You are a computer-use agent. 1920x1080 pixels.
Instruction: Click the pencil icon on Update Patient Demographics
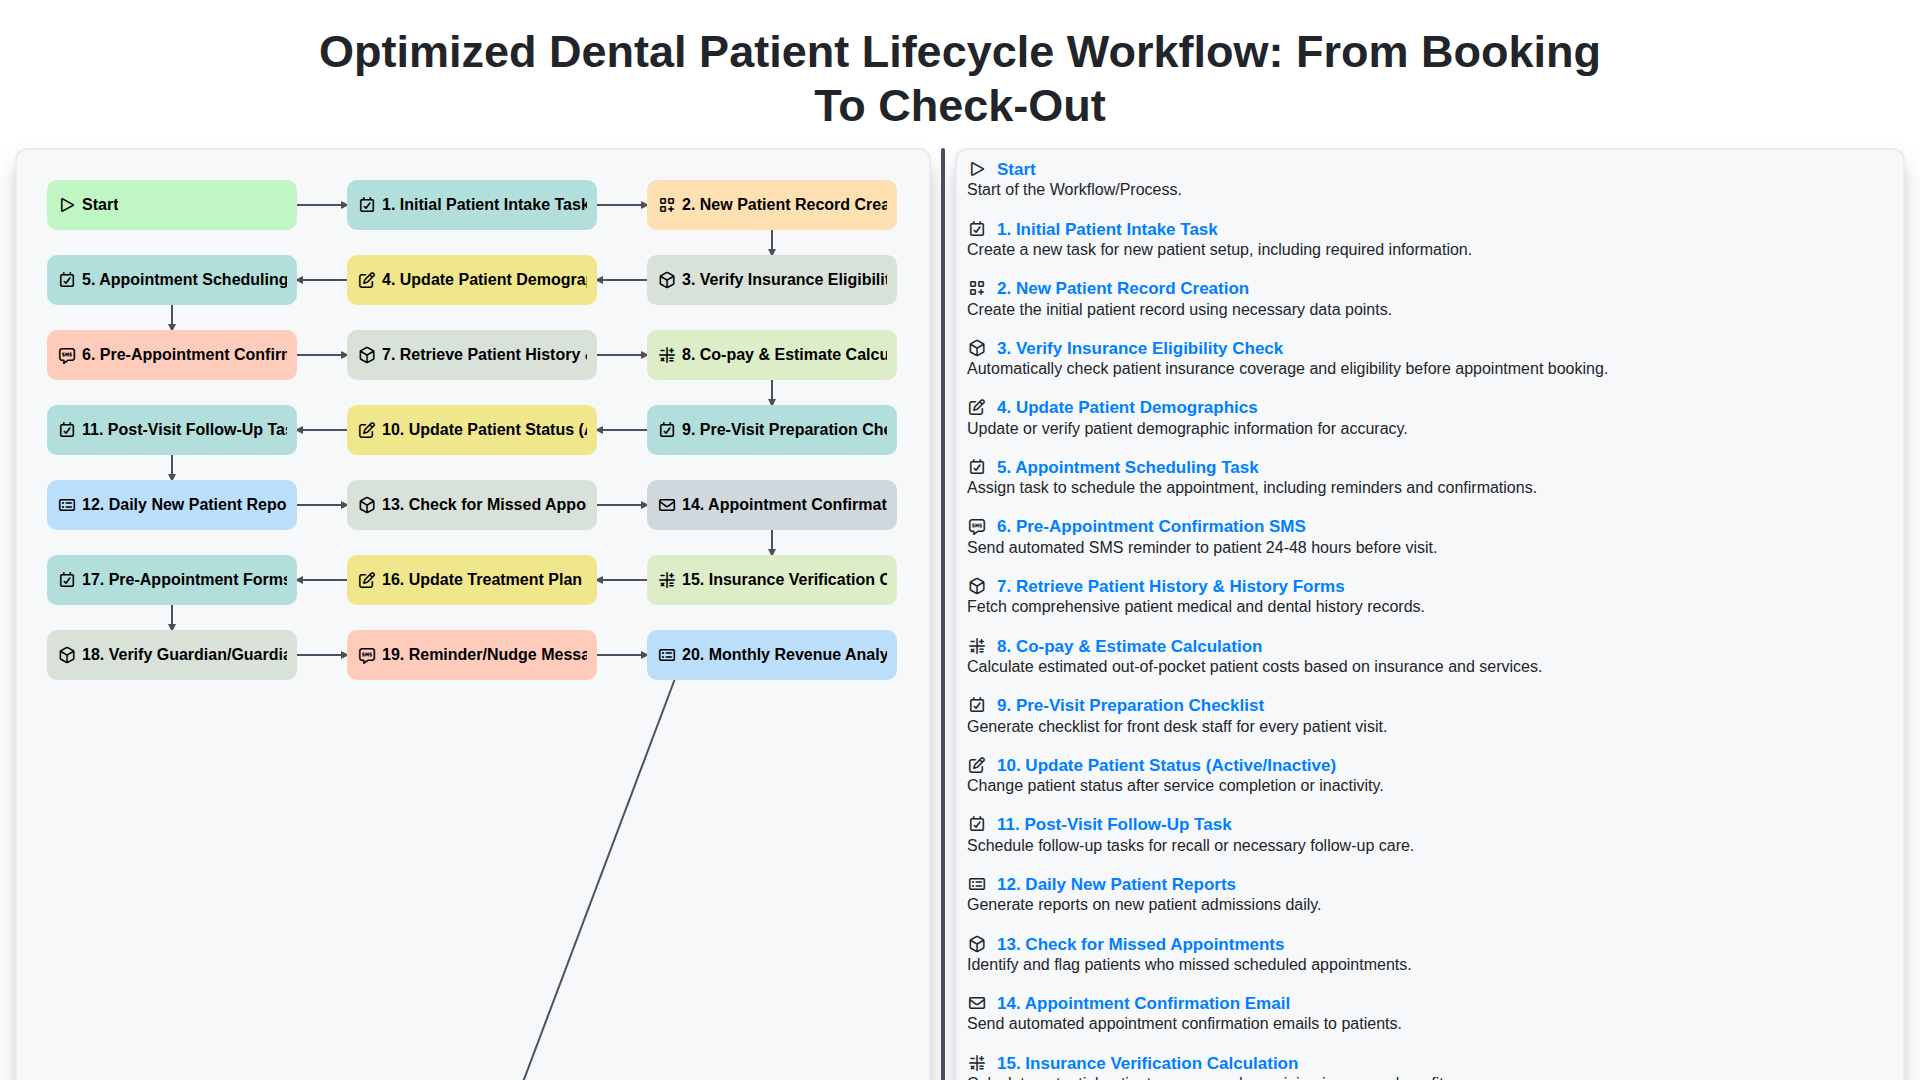366,280
